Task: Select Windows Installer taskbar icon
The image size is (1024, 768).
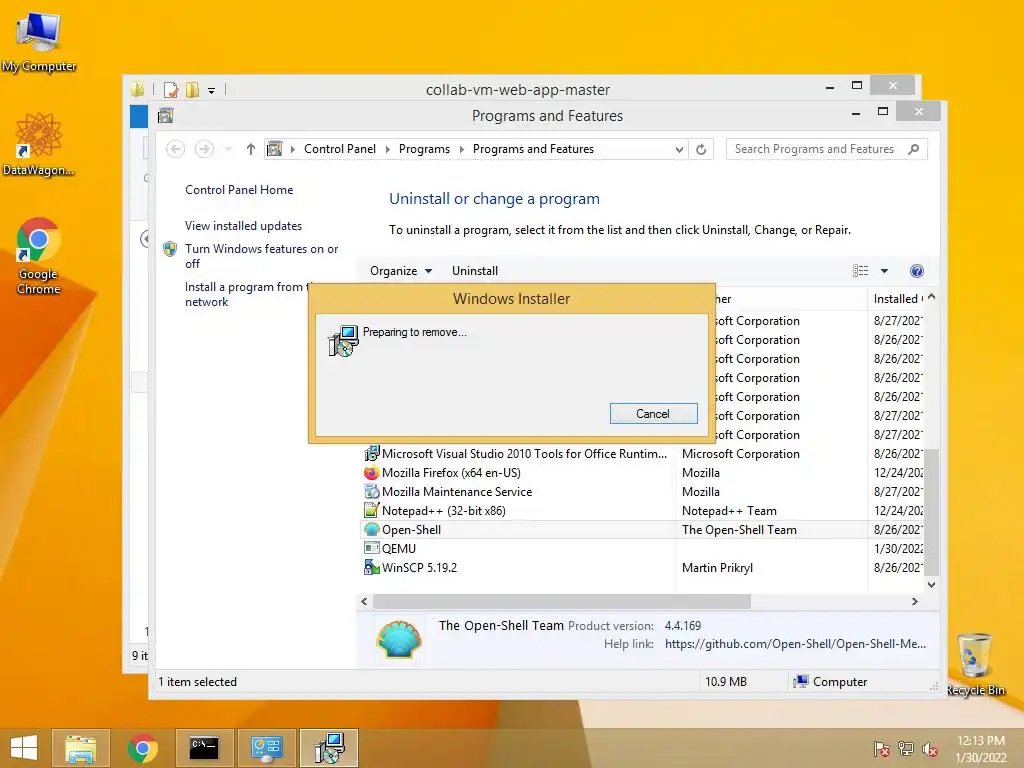Action: (x=329, y=748)
